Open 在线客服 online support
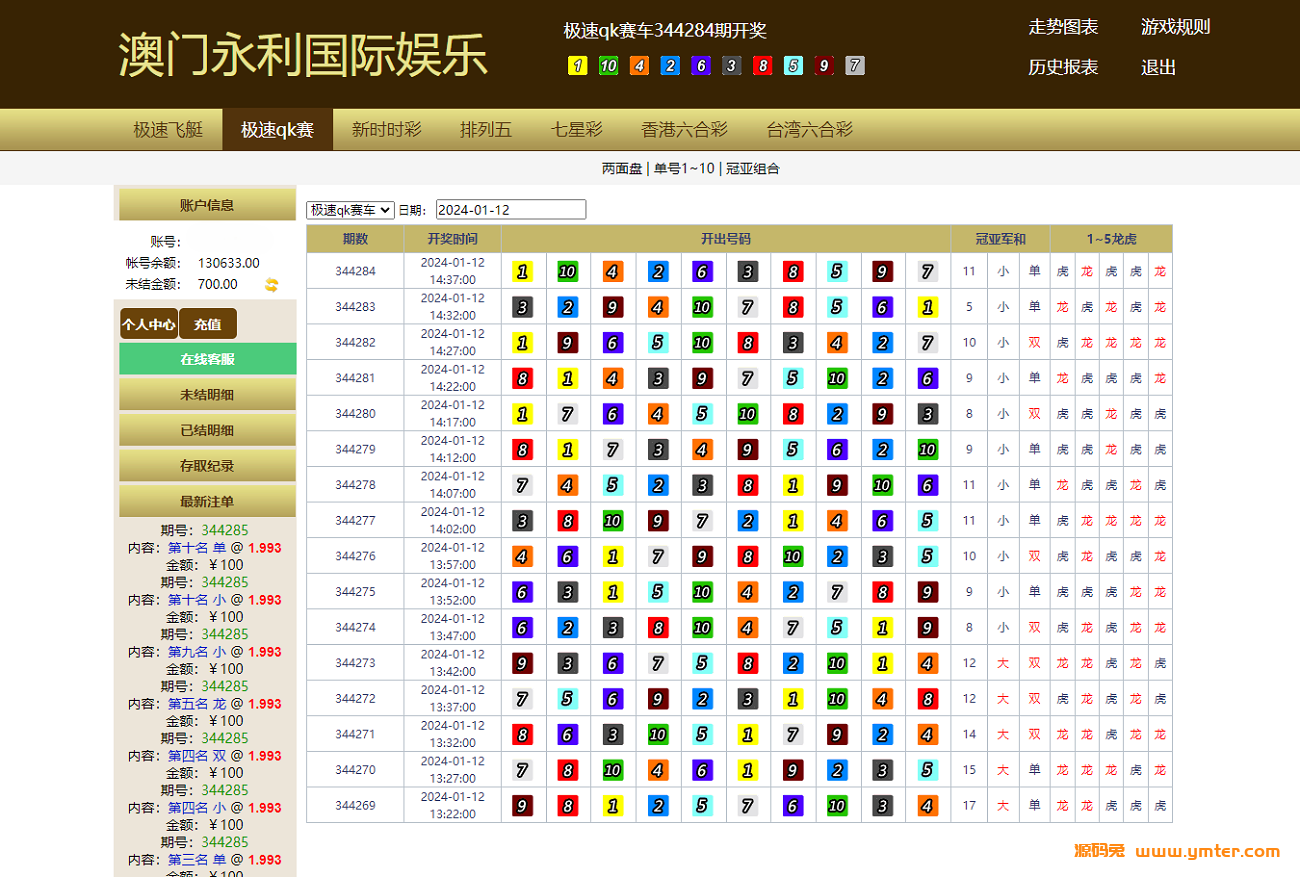The height and width of the screenshot is (877, 1300). [207, 359]
